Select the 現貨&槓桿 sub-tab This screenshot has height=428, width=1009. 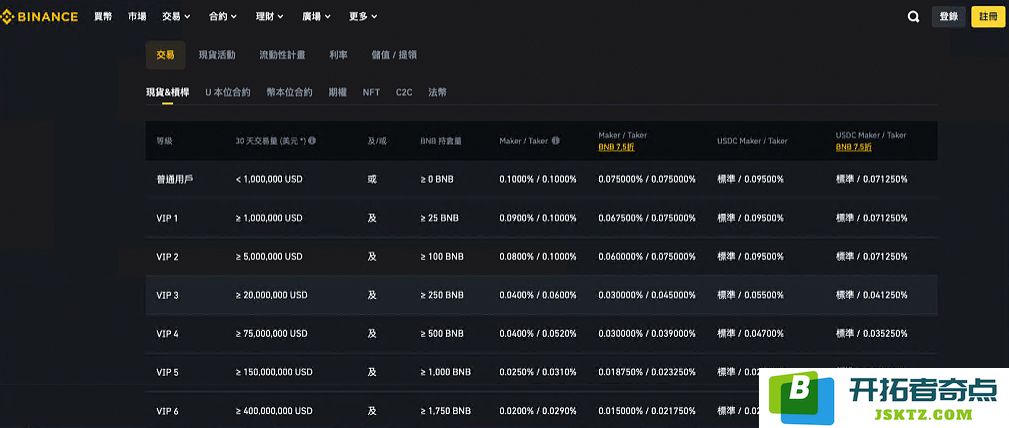[167, 93]
